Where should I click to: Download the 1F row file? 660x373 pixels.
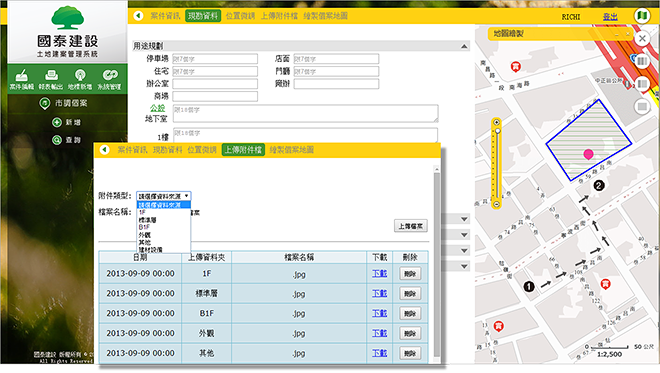point(379,274)
